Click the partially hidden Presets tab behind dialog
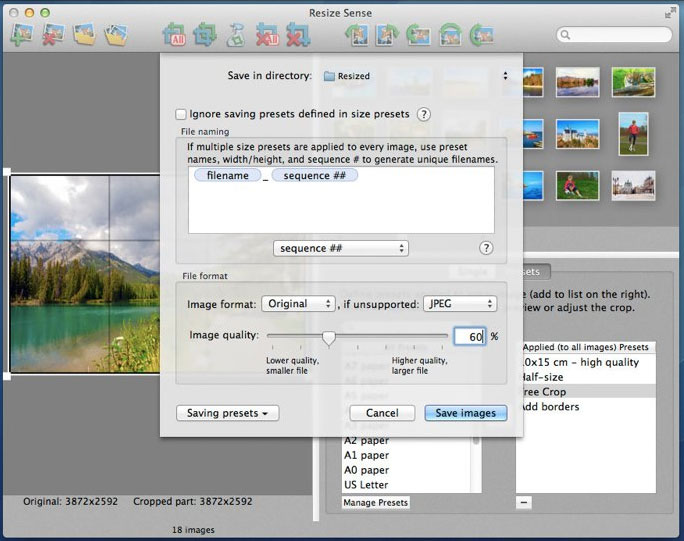684x541 pixels. [x=536, y=272]
